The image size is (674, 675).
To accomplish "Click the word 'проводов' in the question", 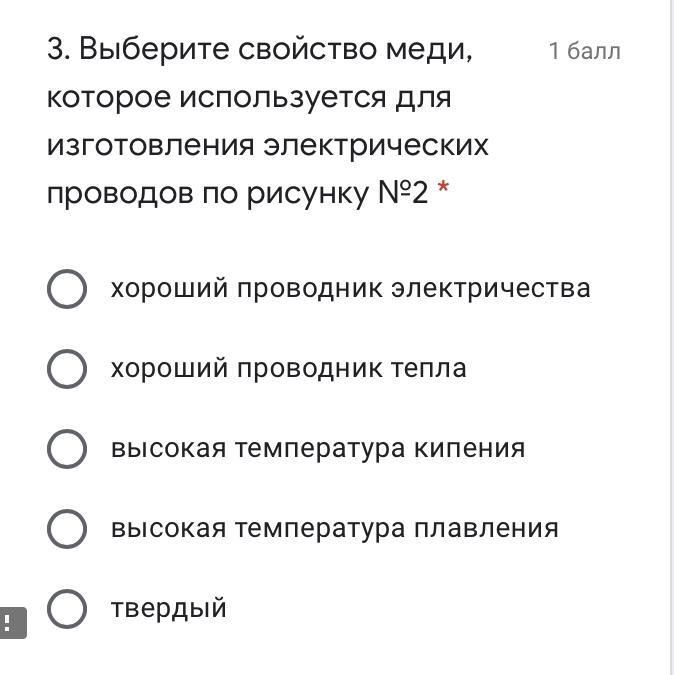I will click(x=120, y=194).
